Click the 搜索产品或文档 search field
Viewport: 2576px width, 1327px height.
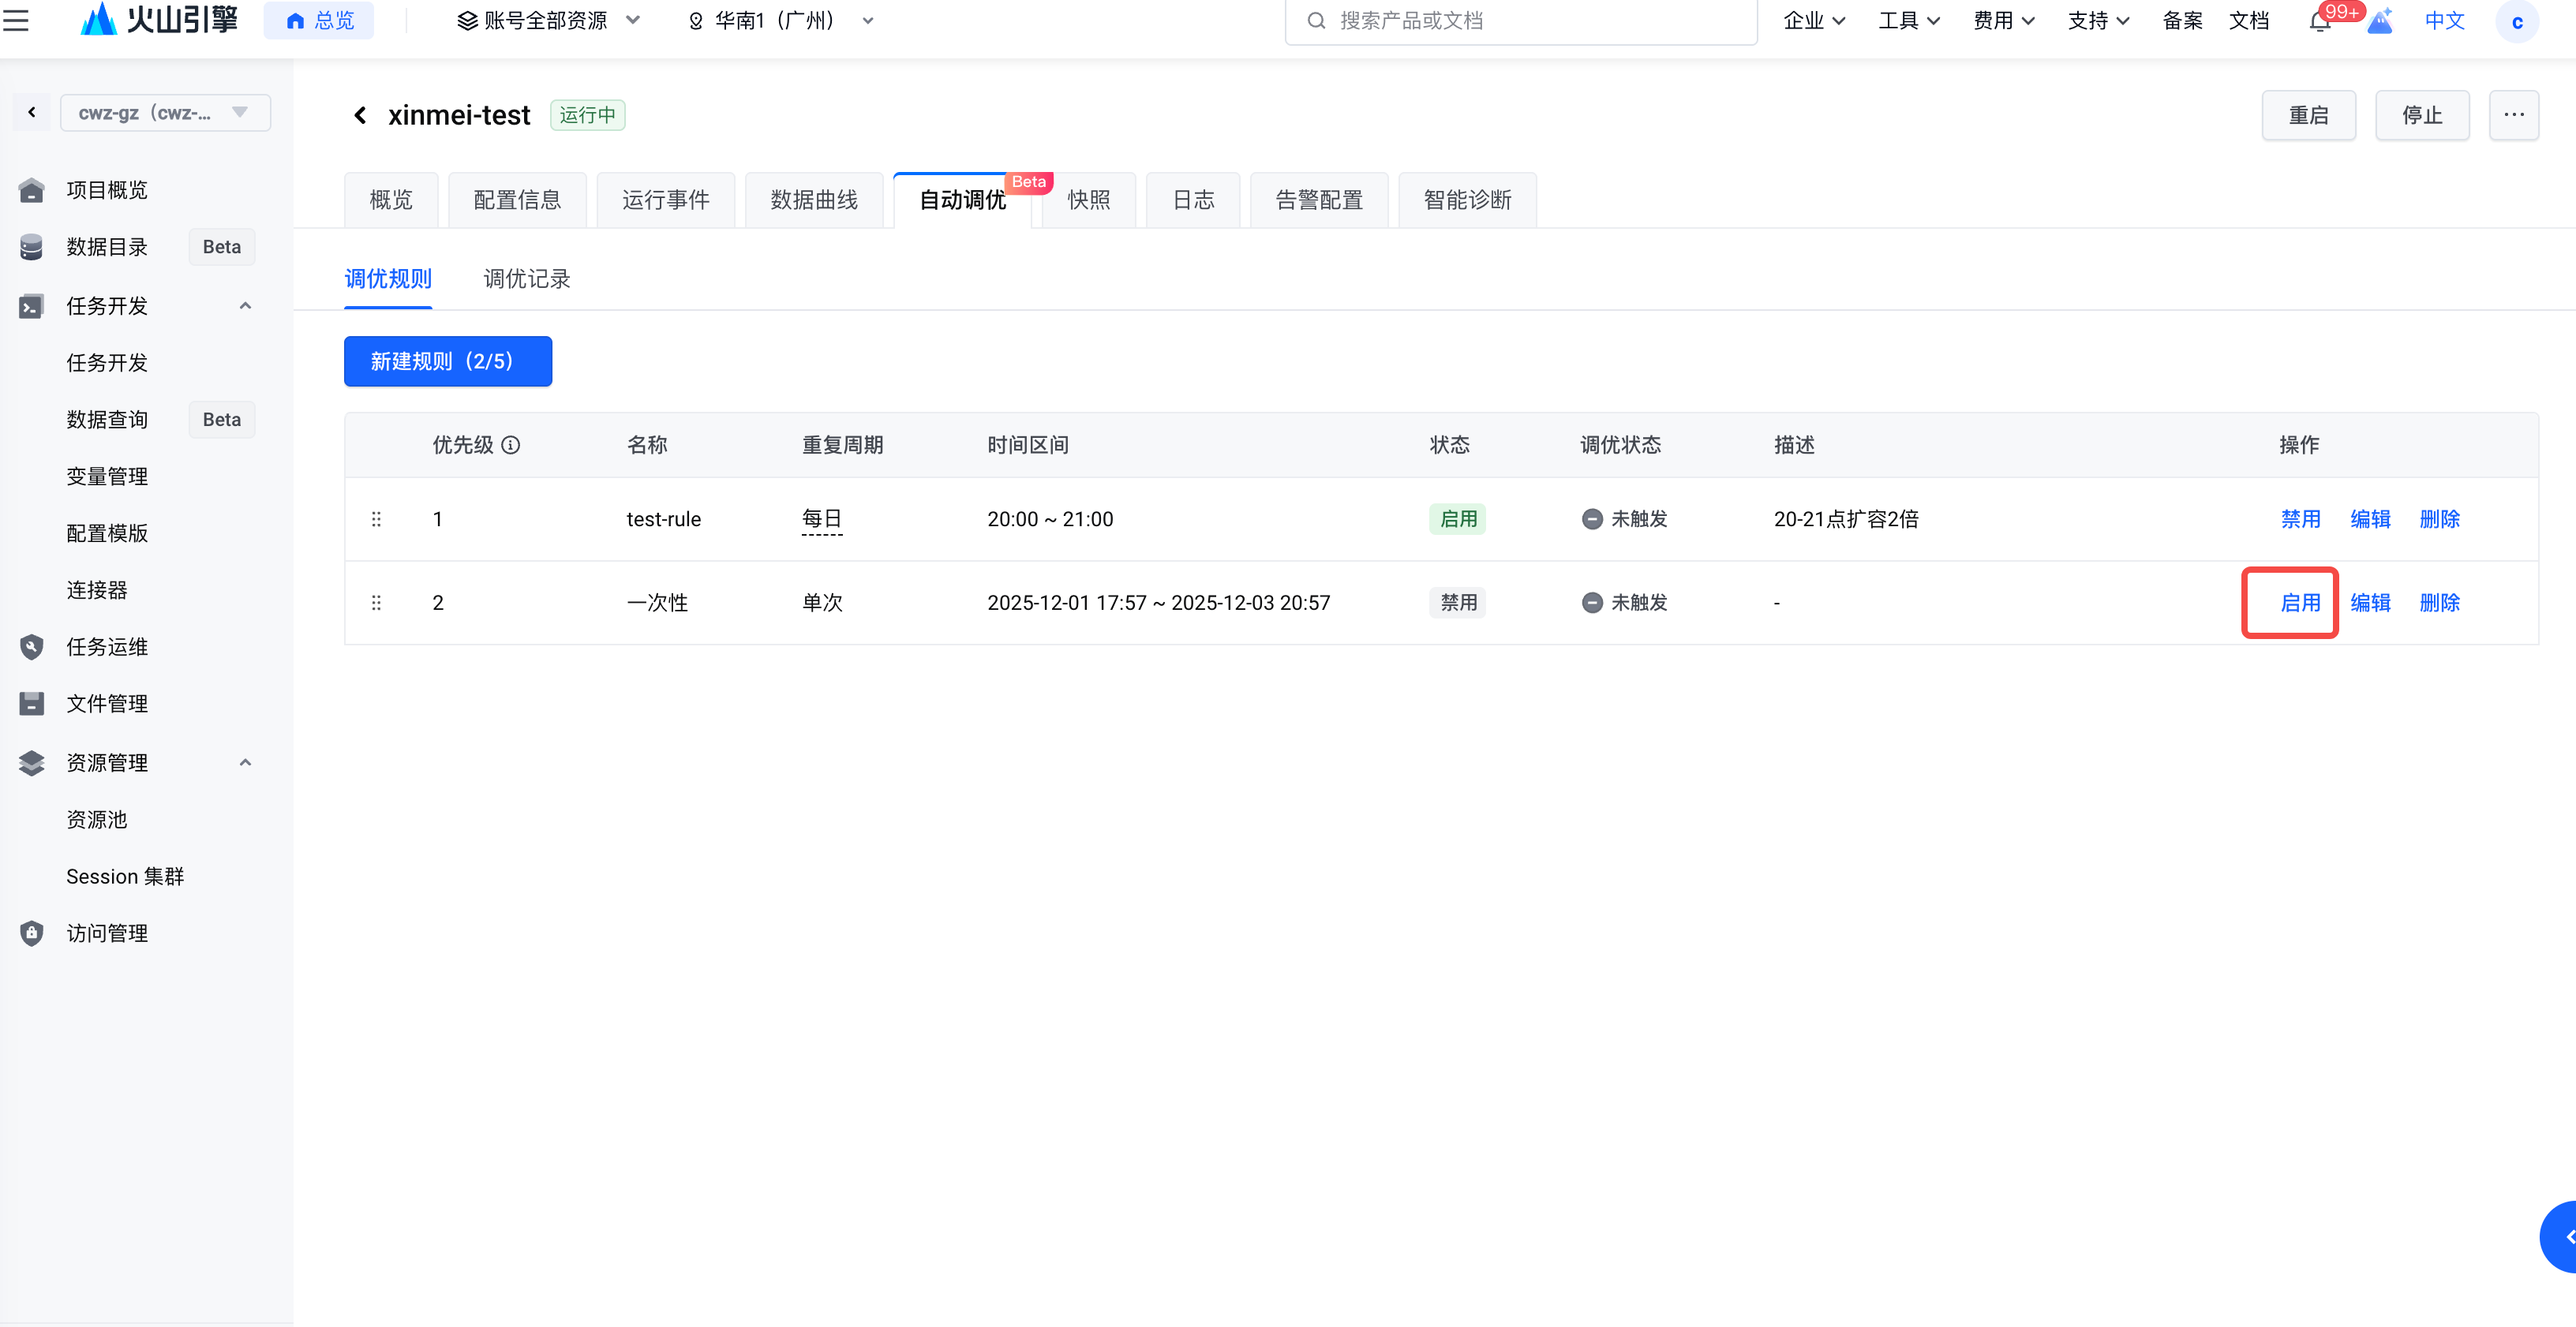[1520, 21]
